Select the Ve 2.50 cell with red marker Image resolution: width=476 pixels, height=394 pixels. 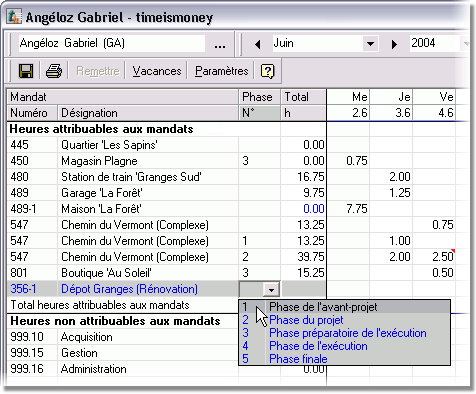coord(434,256)
